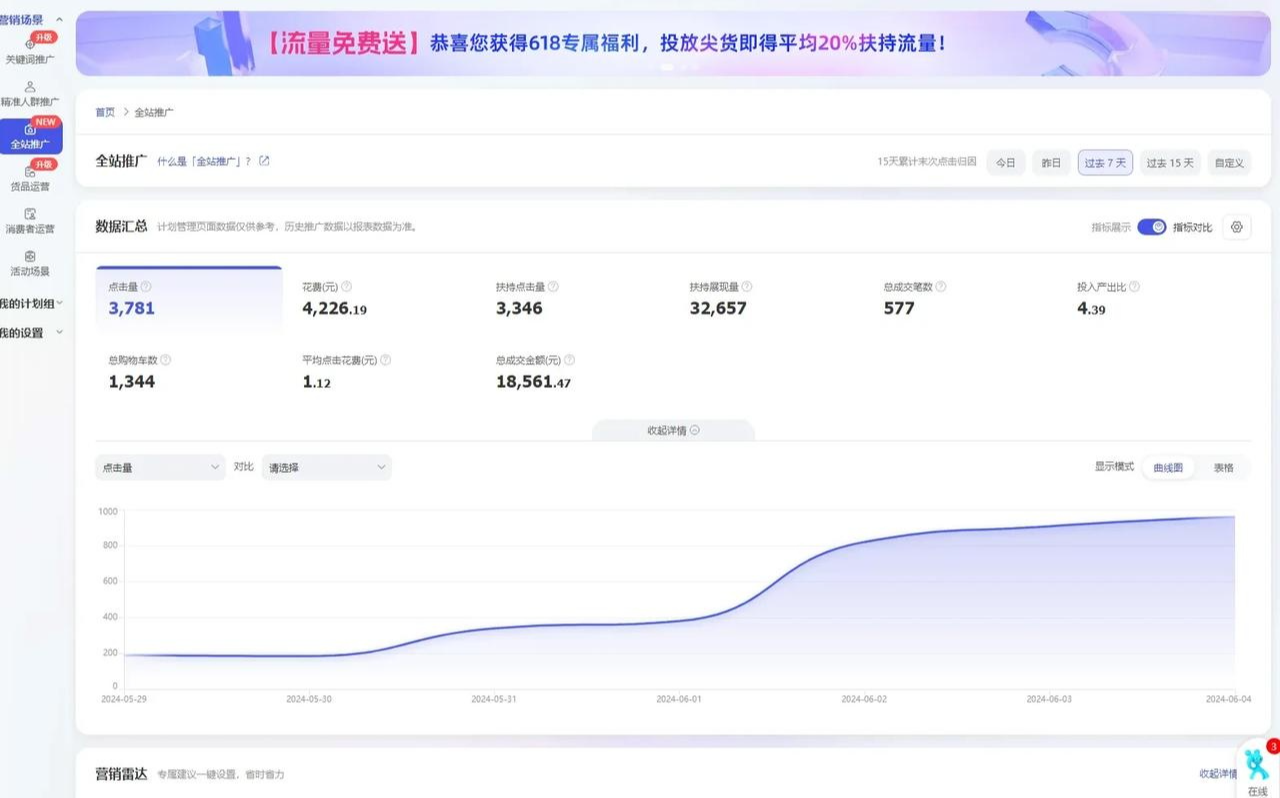
Task: Toggle the 指标对比 switch
Action: click(1152, 227)
